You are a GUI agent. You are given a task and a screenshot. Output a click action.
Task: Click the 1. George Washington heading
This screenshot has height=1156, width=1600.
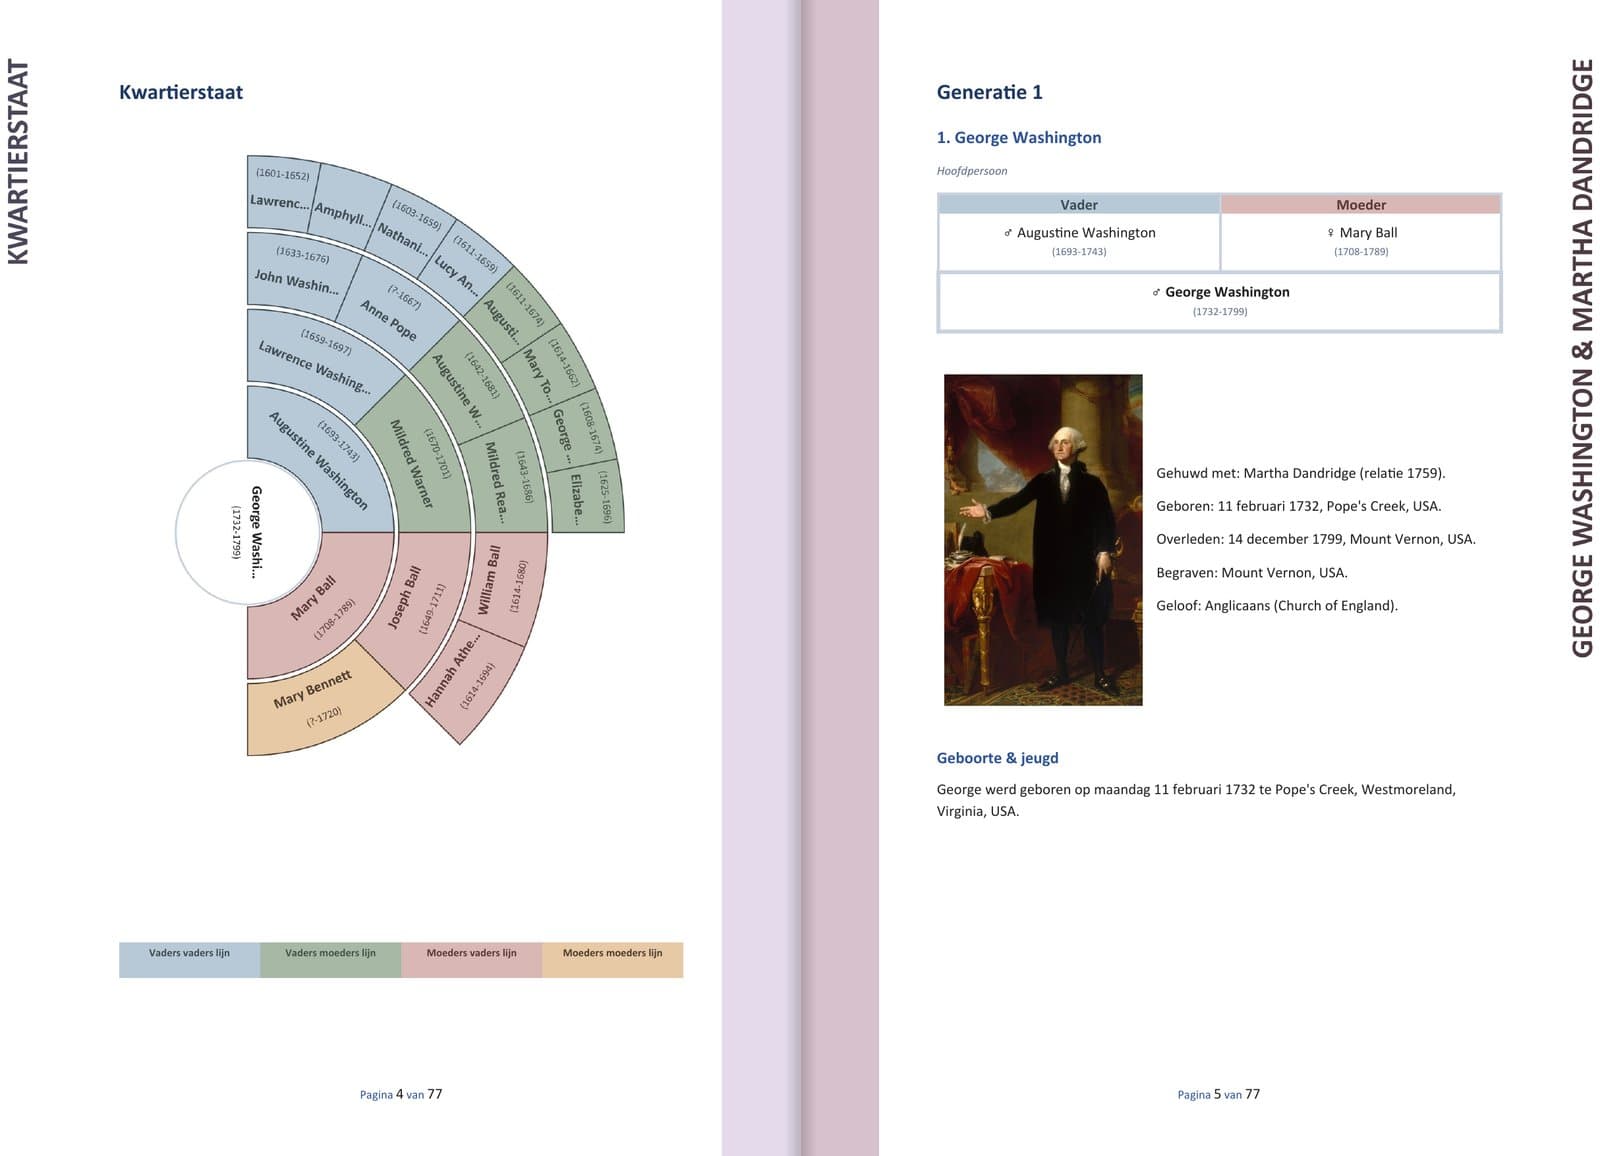pos(1019,137)
